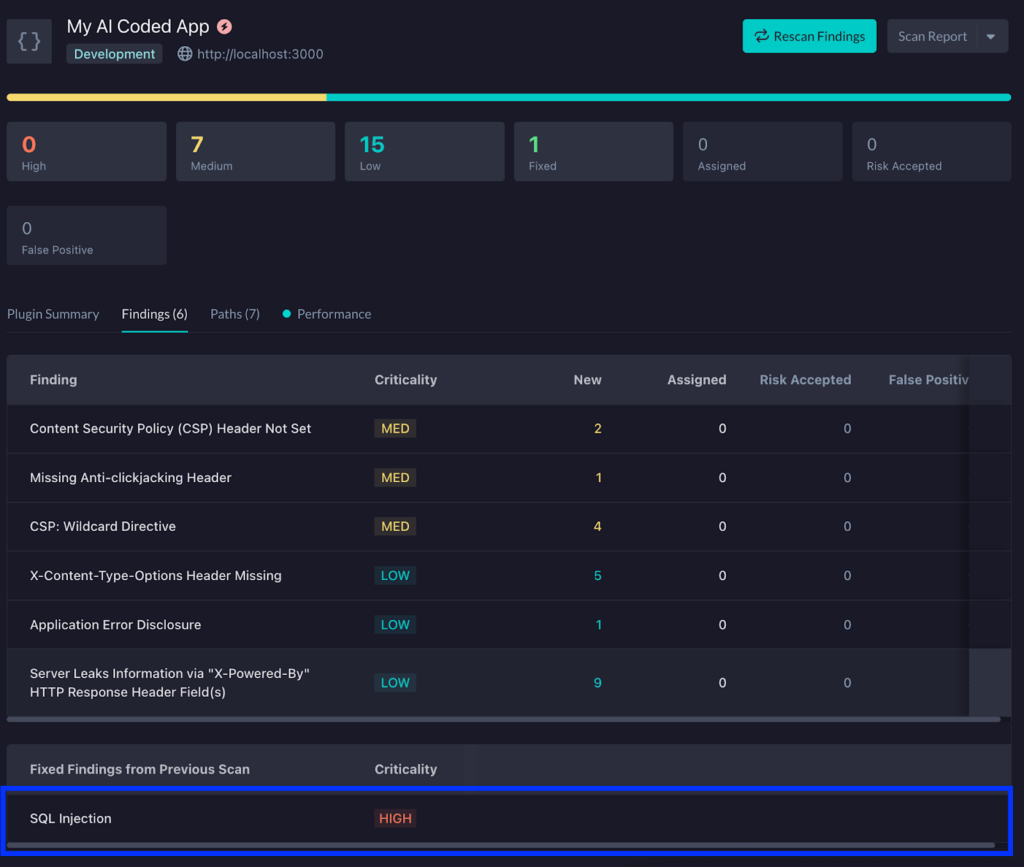Image resolution: width=1024 pixels, height=867 pixels.
Task: Click the LOW badge on Application Error Disclosure
Action: (394, 624)
